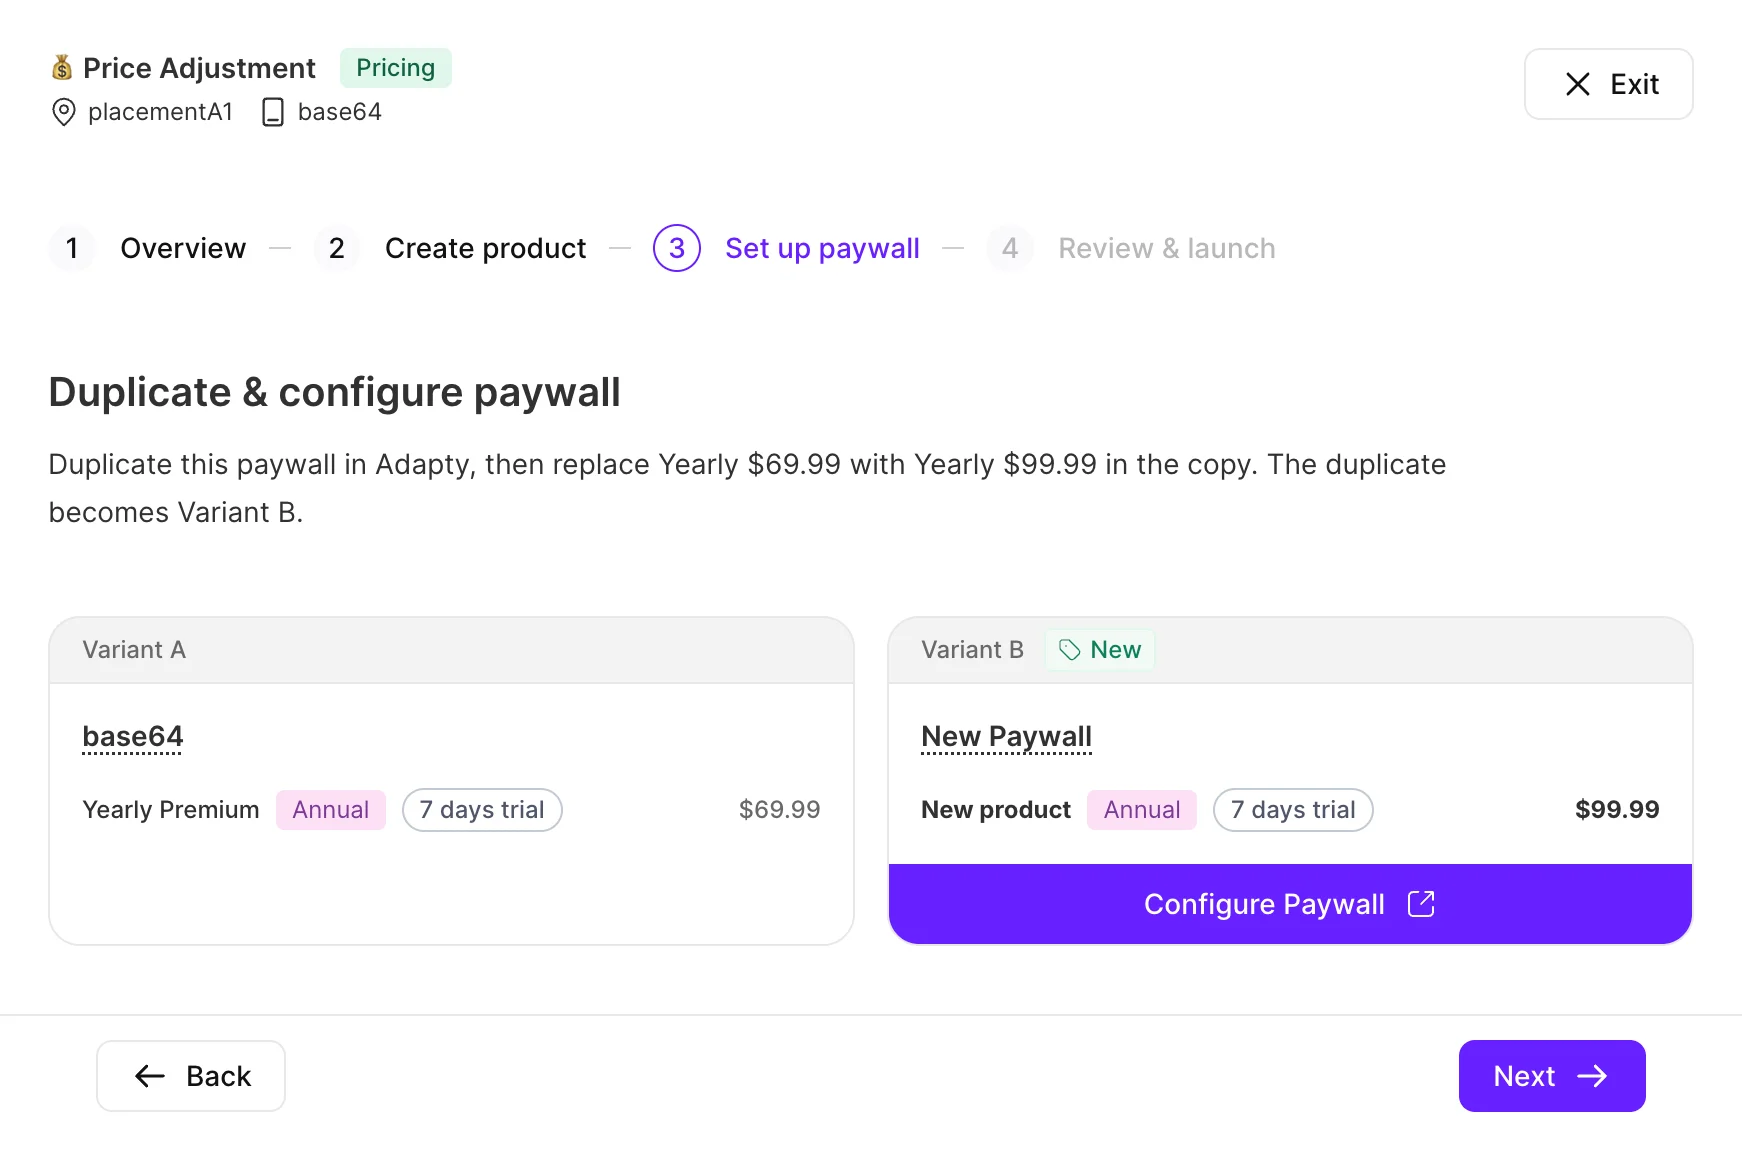Click the right arrow icon in Next button
Image resolution: width=1742 pixels, height=1170 pixels.
1592,1076
